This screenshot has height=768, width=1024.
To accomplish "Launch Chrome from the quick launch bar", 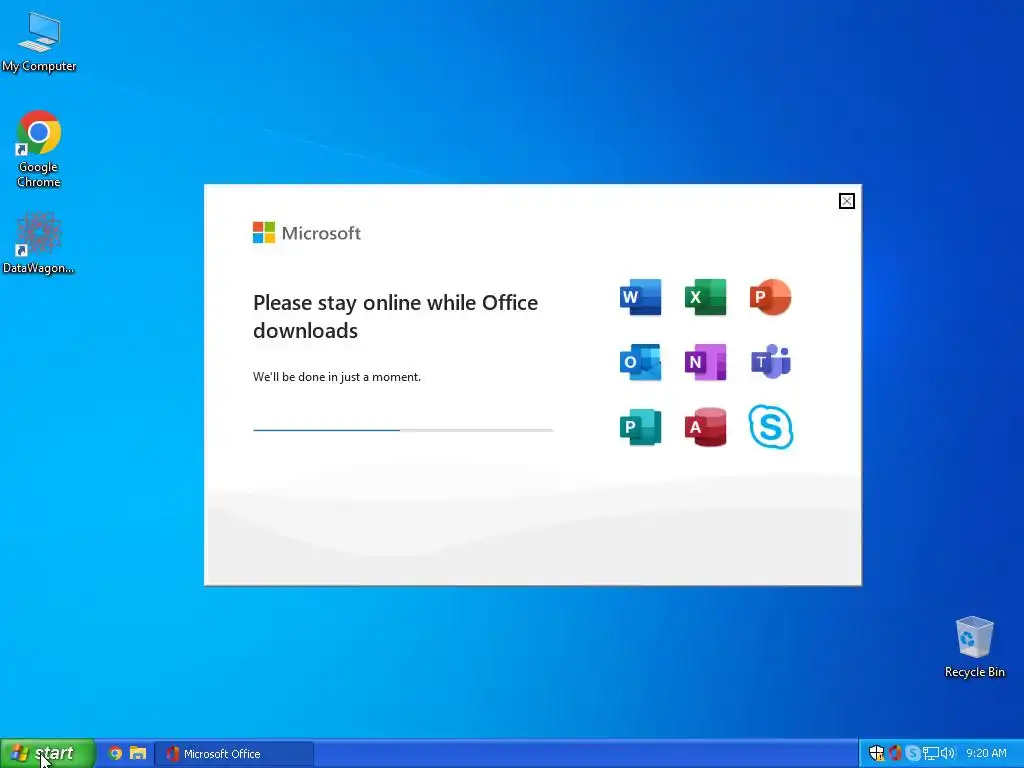I will click(x=115, y=753).
